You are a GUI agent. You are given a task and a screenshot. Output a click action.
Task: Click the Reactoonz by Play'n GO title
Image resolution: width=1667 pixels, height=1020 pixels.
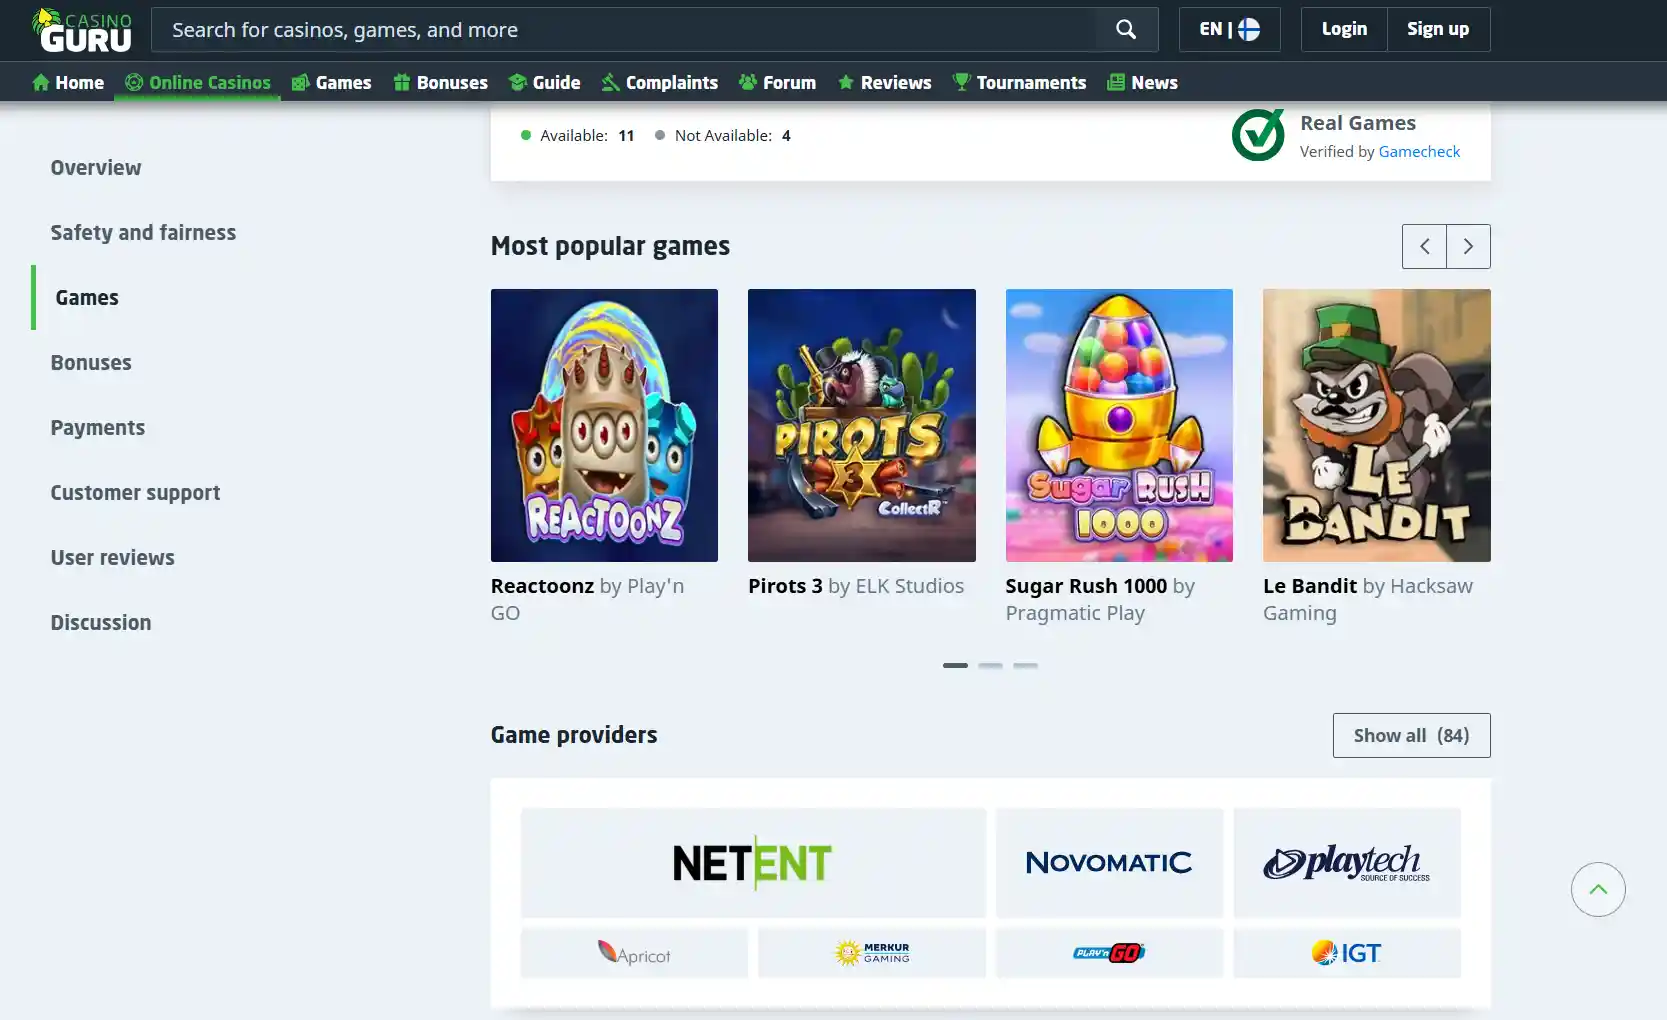[588, 599]
